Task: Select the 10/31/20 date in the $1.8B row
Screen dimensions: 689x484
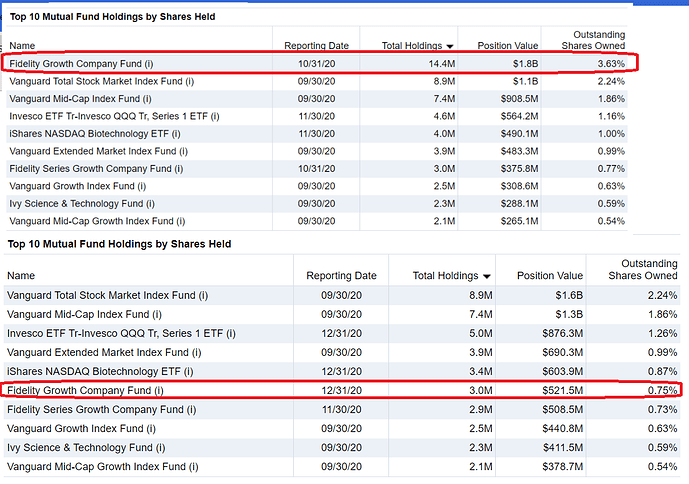Action: [x=316, y=64]
